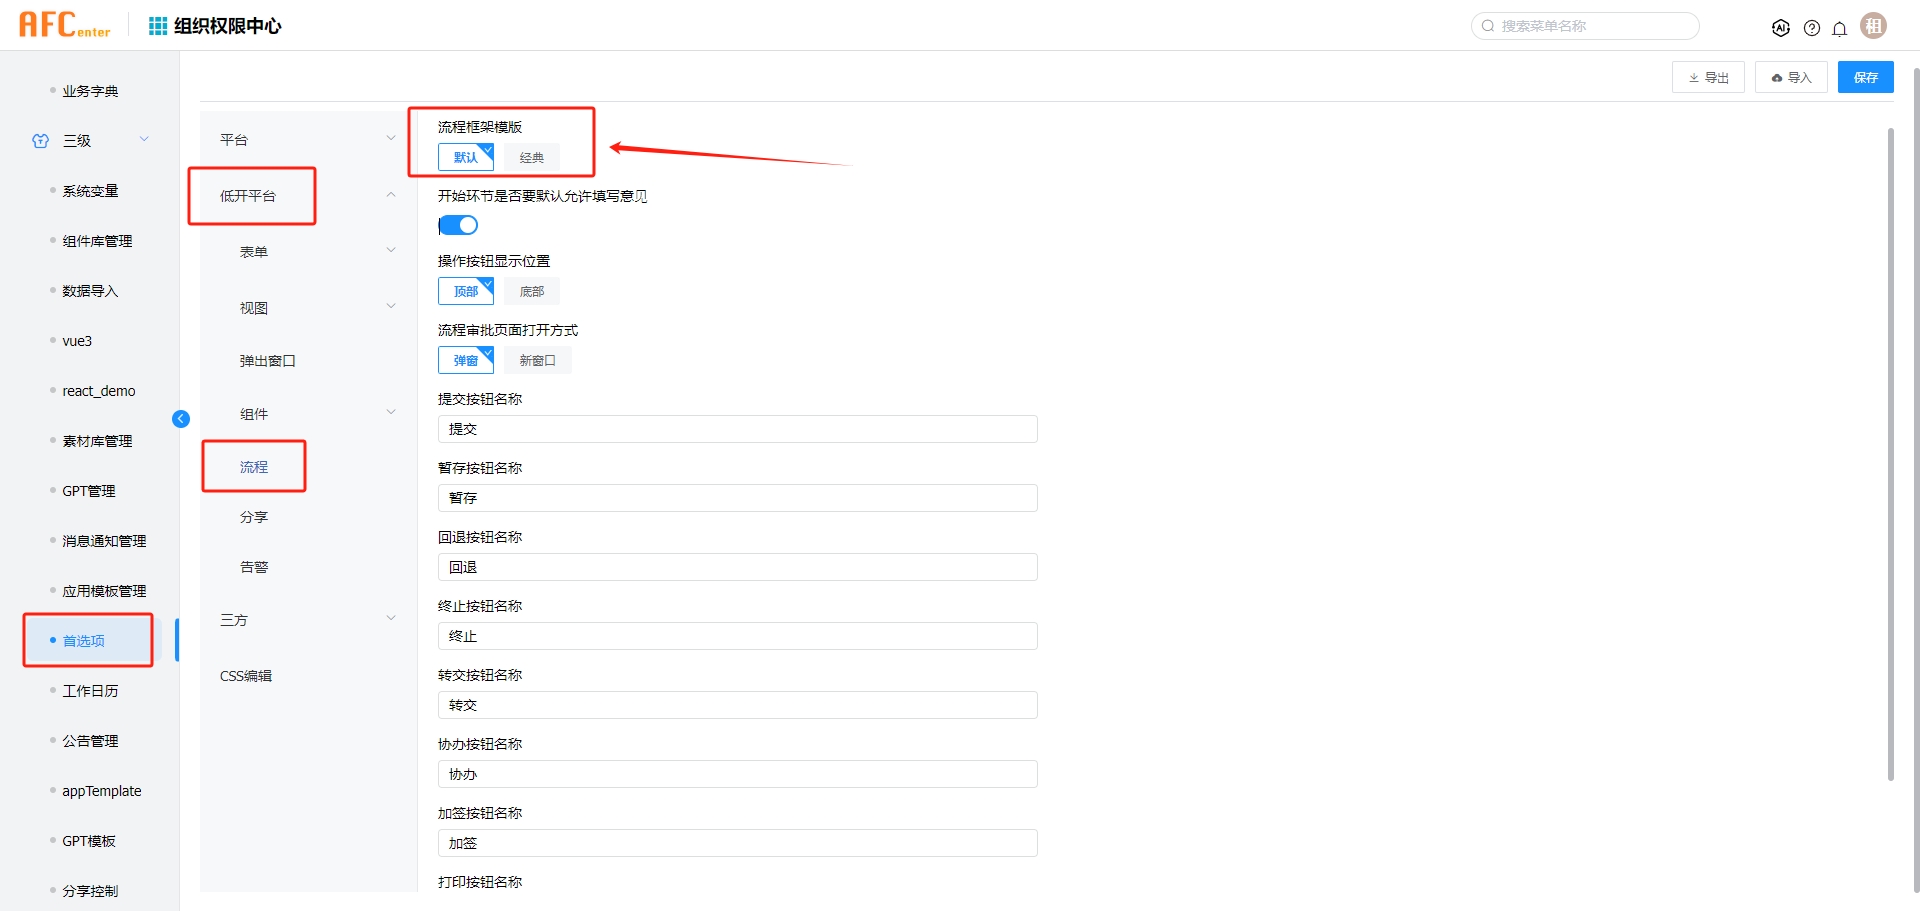Screen dimensions: 1920x911
Task: Expand the 平台 section chevron
Action: point(390,139)
